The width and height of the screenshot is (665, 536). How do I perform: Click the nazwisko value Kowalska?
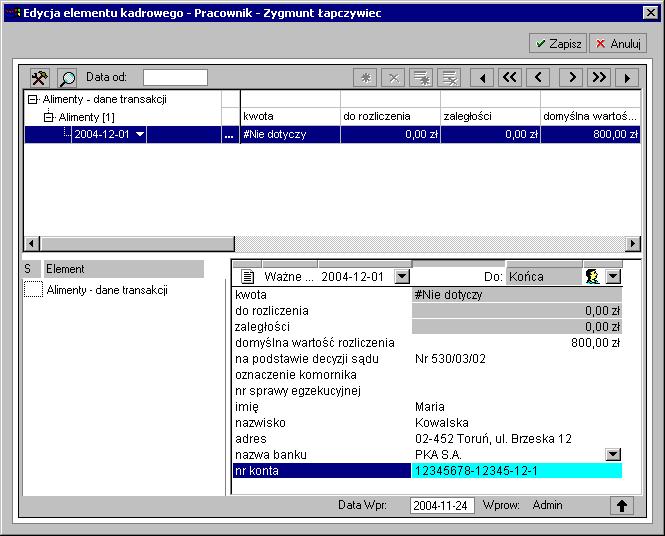(441, 423)
